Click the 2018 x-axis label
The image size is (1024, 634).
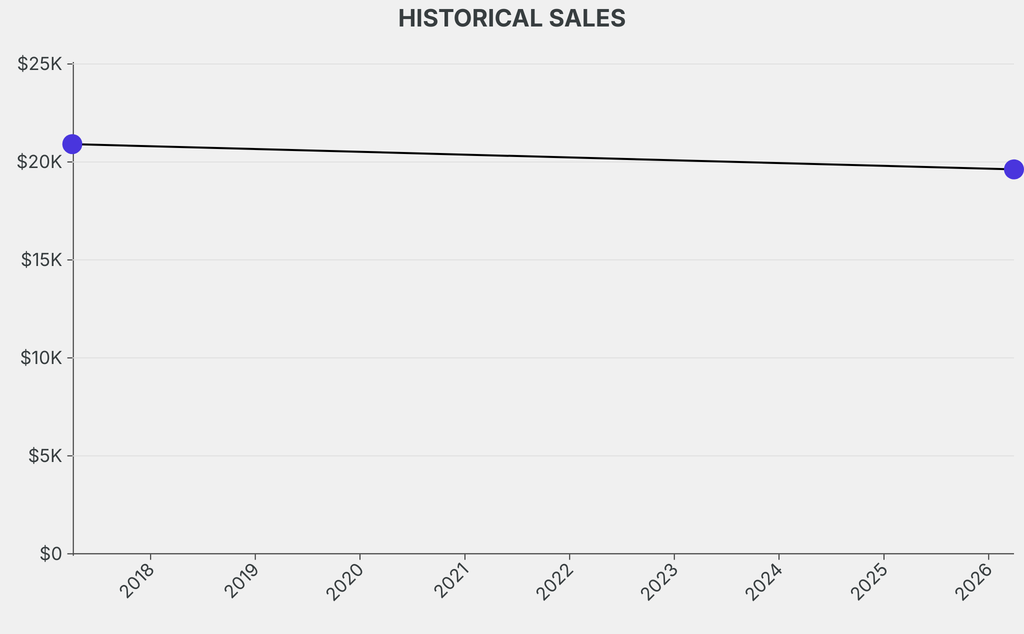[x=138, y=582]
